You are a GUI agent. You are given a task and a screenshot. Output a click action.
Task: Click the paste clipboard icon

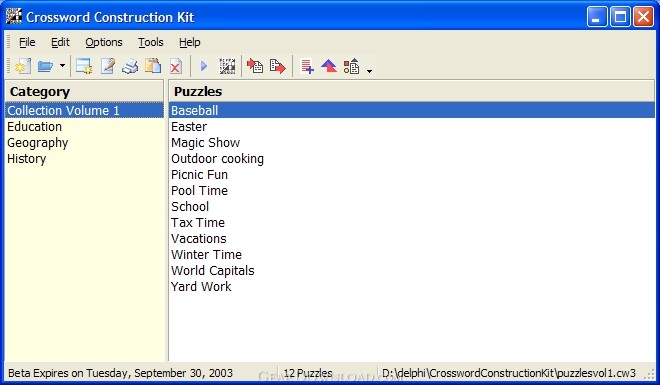[x=153, y=66]
